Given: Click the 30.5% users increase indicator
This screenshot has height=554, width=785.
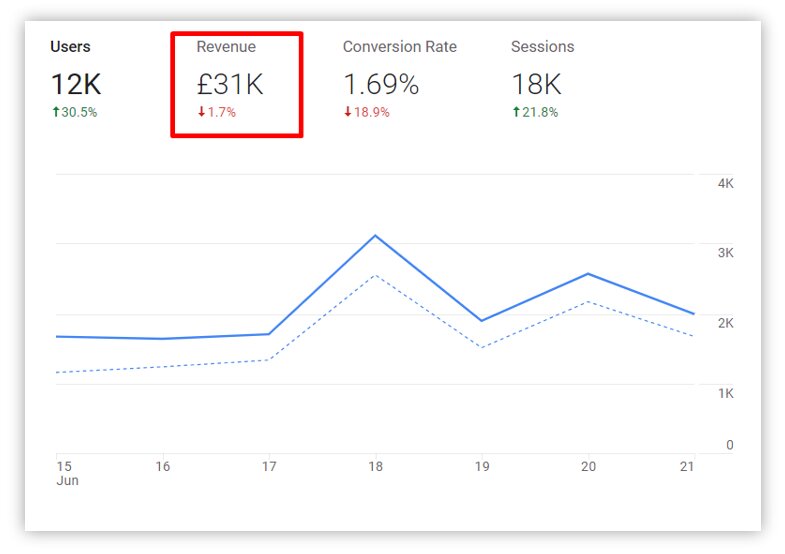Looking at the screenshot, I should tap(75, 112).
